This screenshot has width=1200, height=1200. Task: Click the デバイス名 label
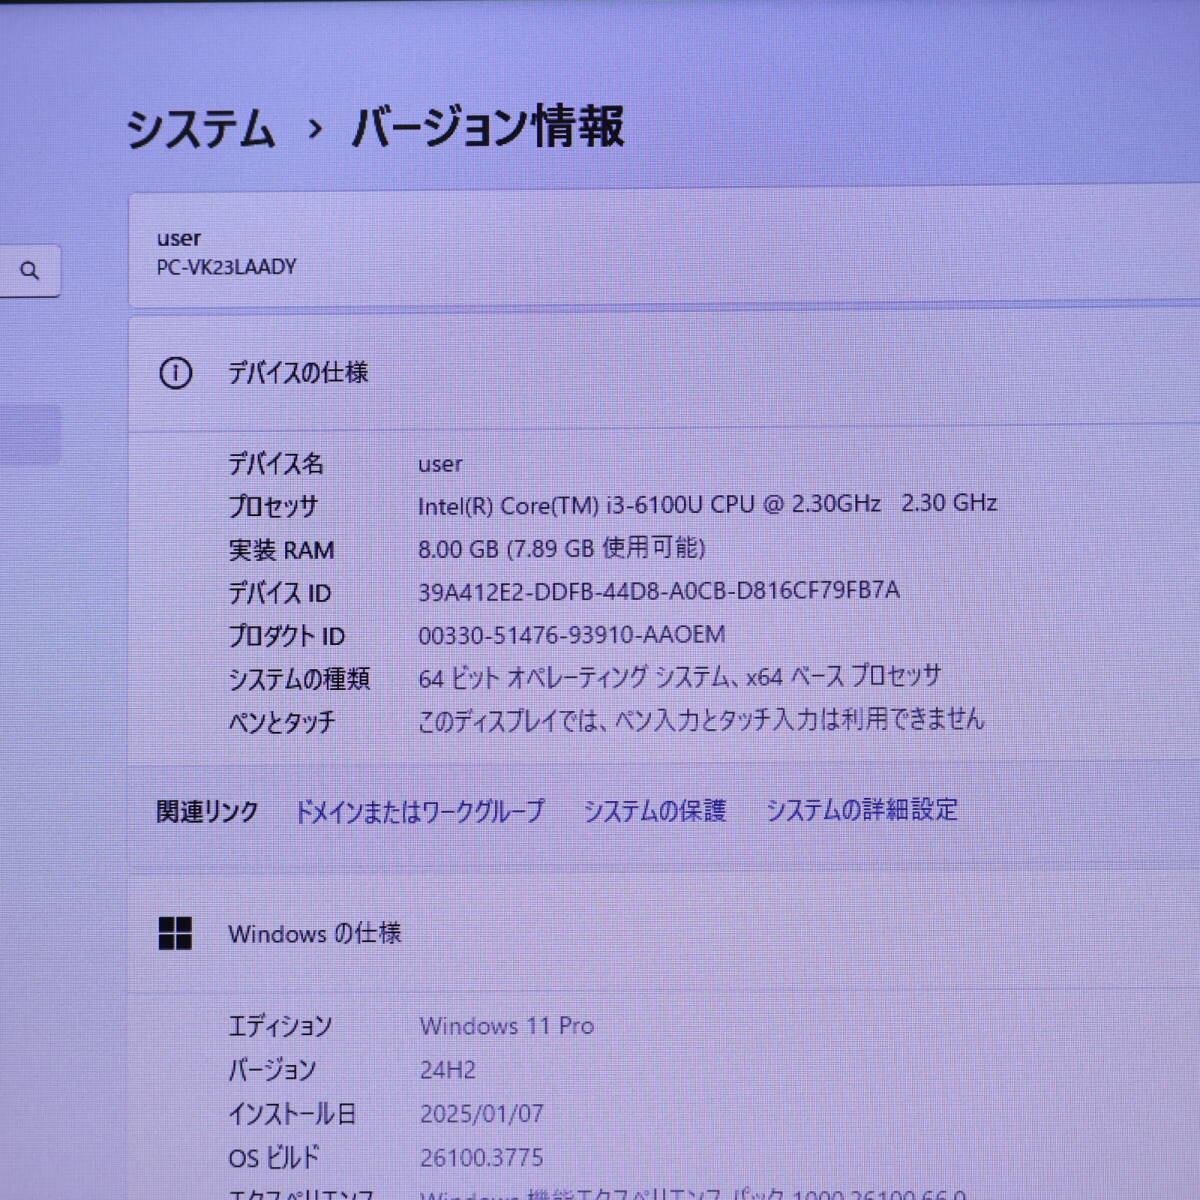(x=276, y=464)
